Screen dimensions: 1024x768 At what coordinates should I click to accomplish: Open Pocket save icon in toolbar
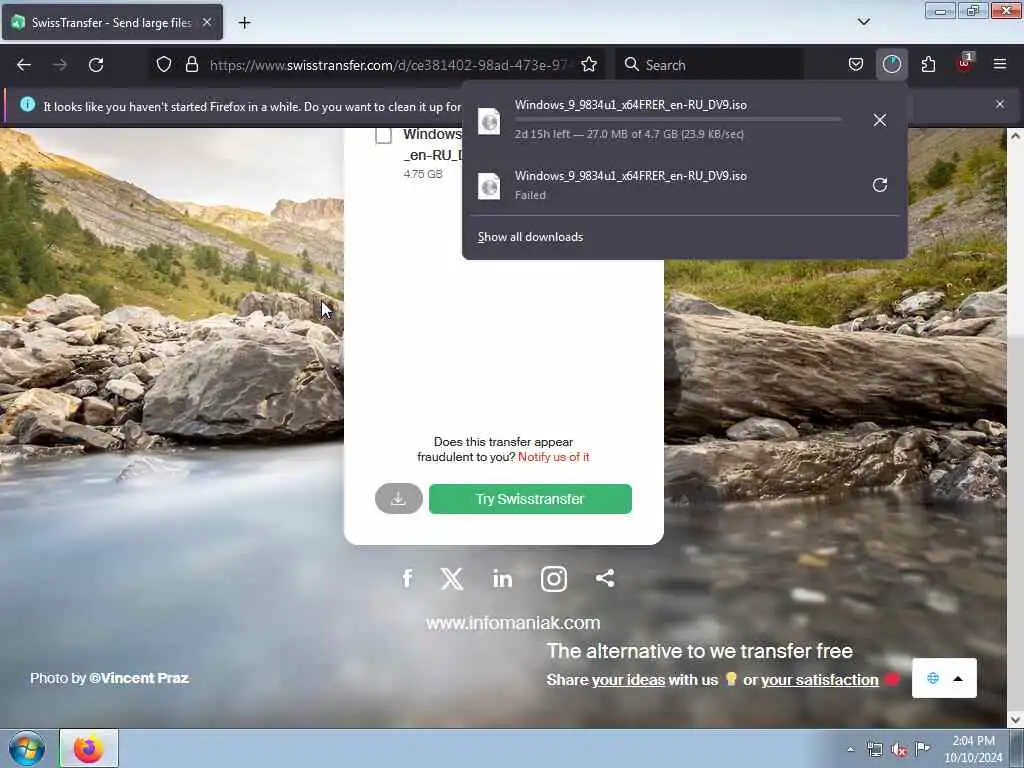coord(856,65)
